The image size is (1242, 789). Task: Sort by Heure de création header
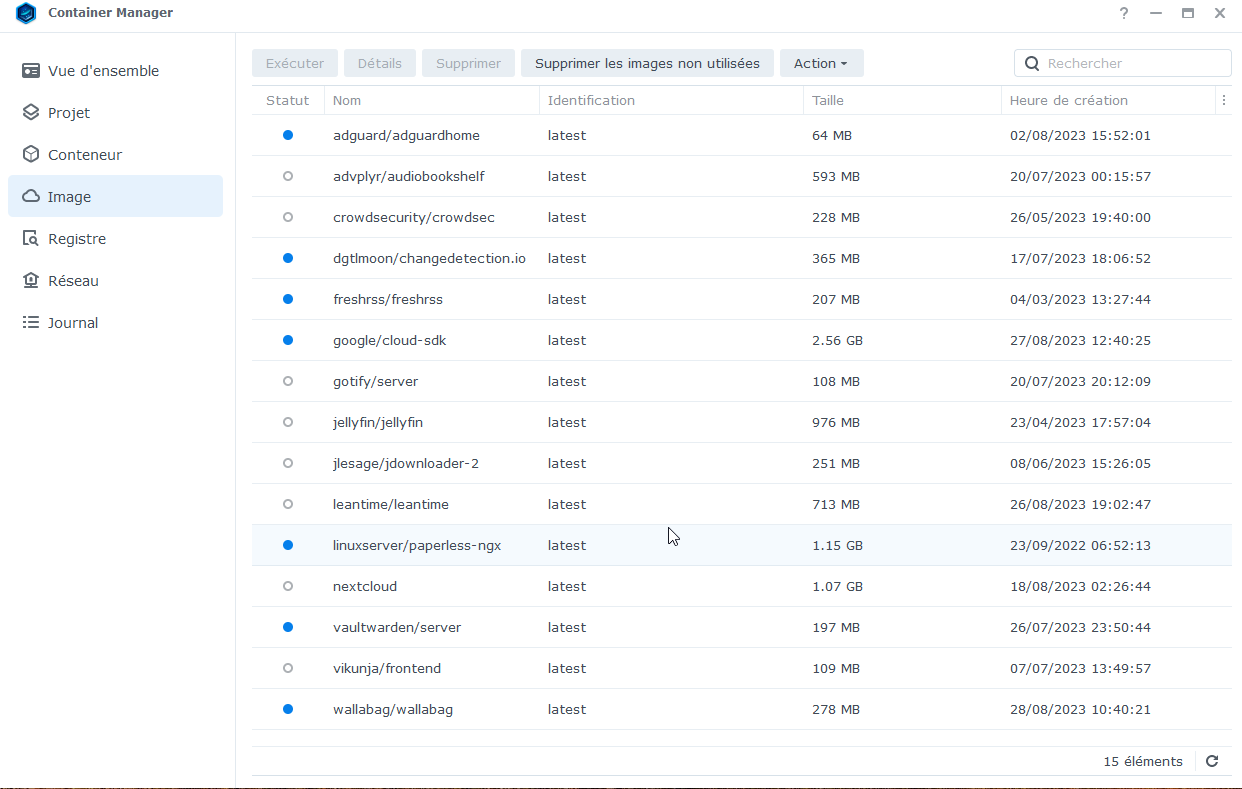[x=1068, y=100]
